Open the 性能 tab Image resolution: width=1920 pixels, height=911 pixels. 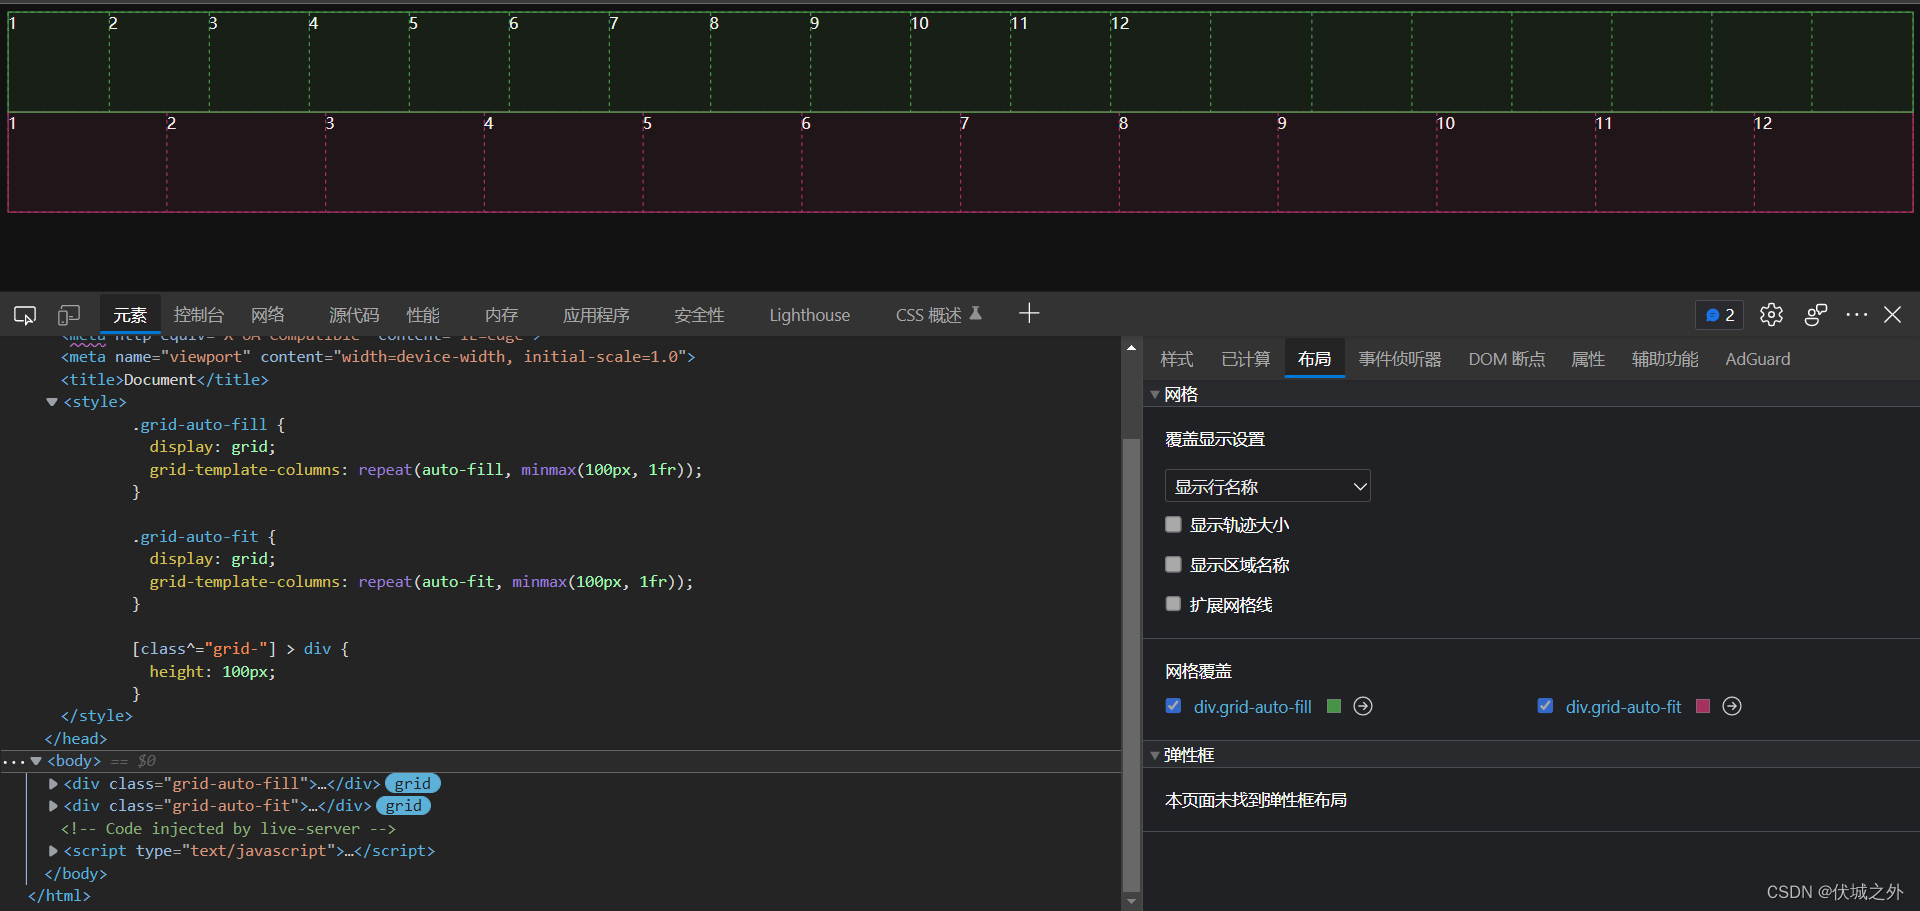(423, 315)
